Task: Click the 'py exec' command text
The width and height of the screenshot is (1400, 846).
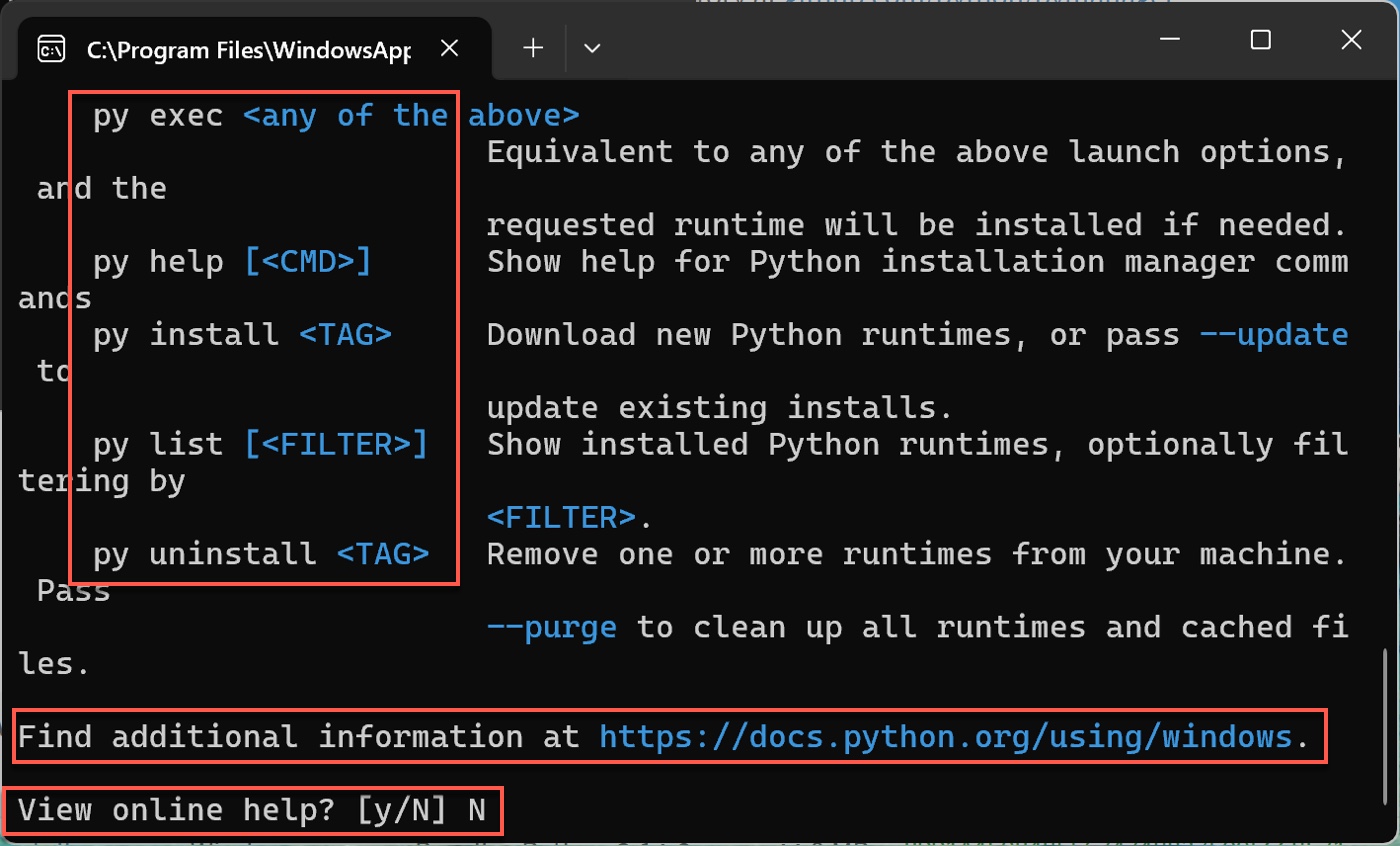Action: (x=158, y=116)
